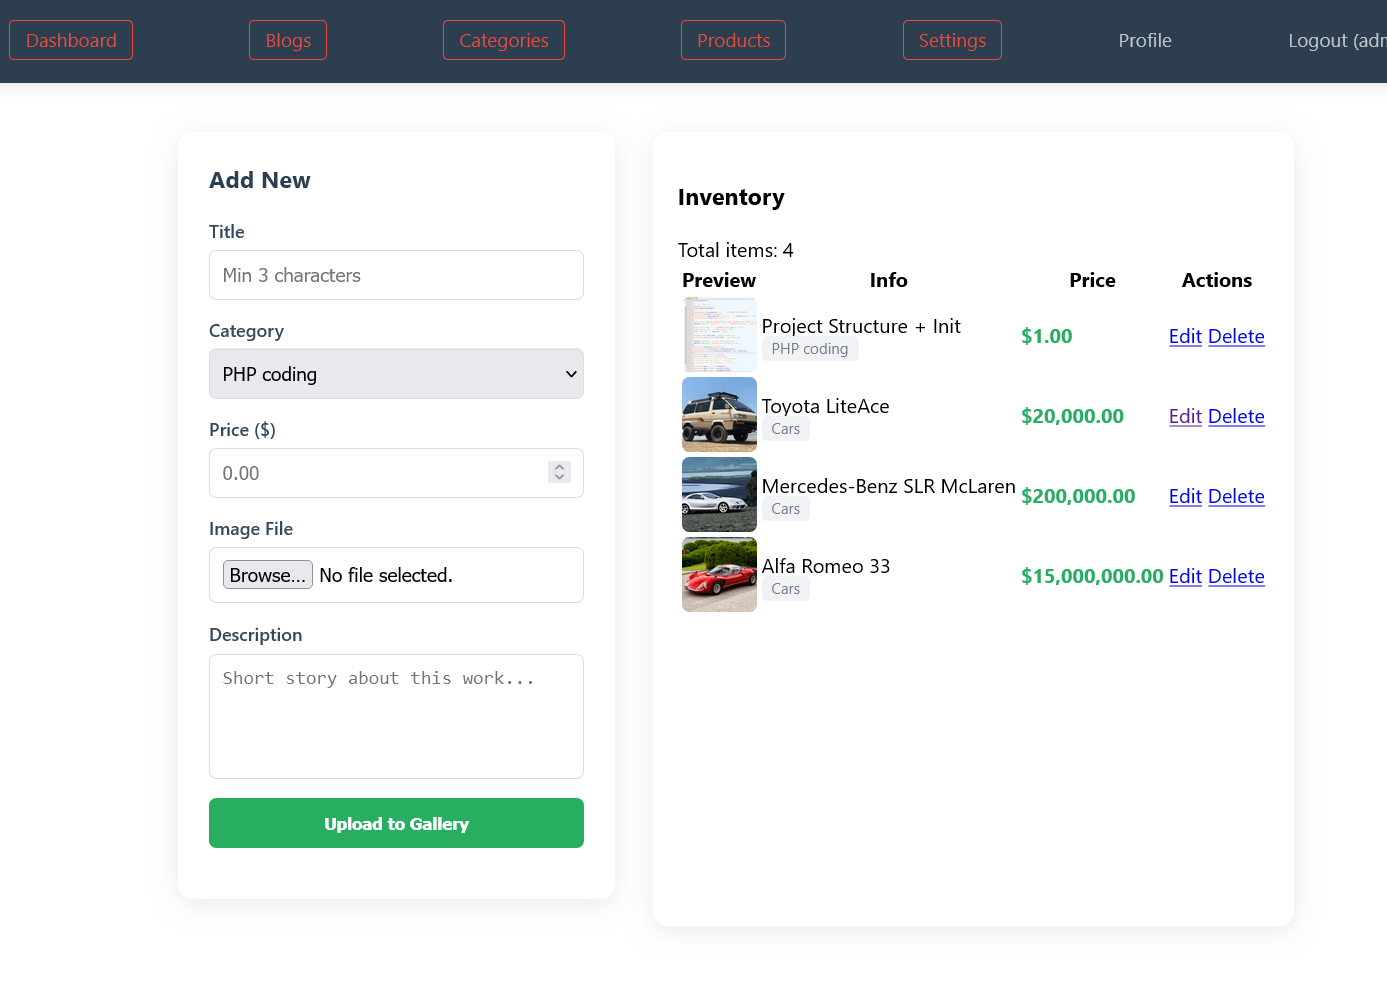Delete the Alfa Romeo 33 entry
This screenshot has width=1387, height=1005.
(x=1236, y=576)
